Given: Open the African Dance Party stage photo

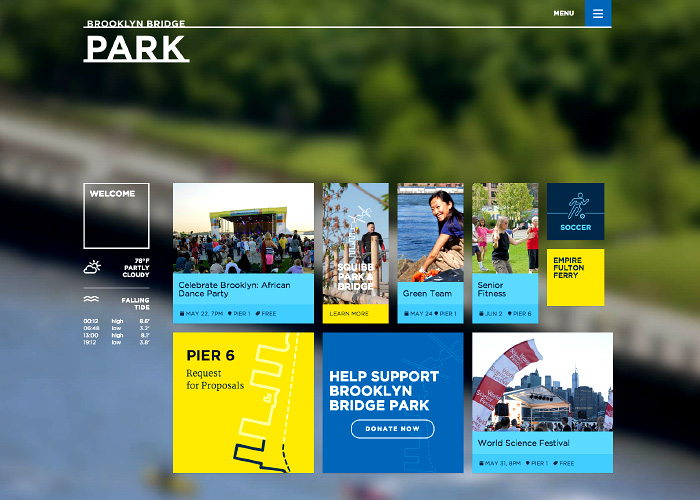Looking at the screenshot, I should (x=243, y=228).
